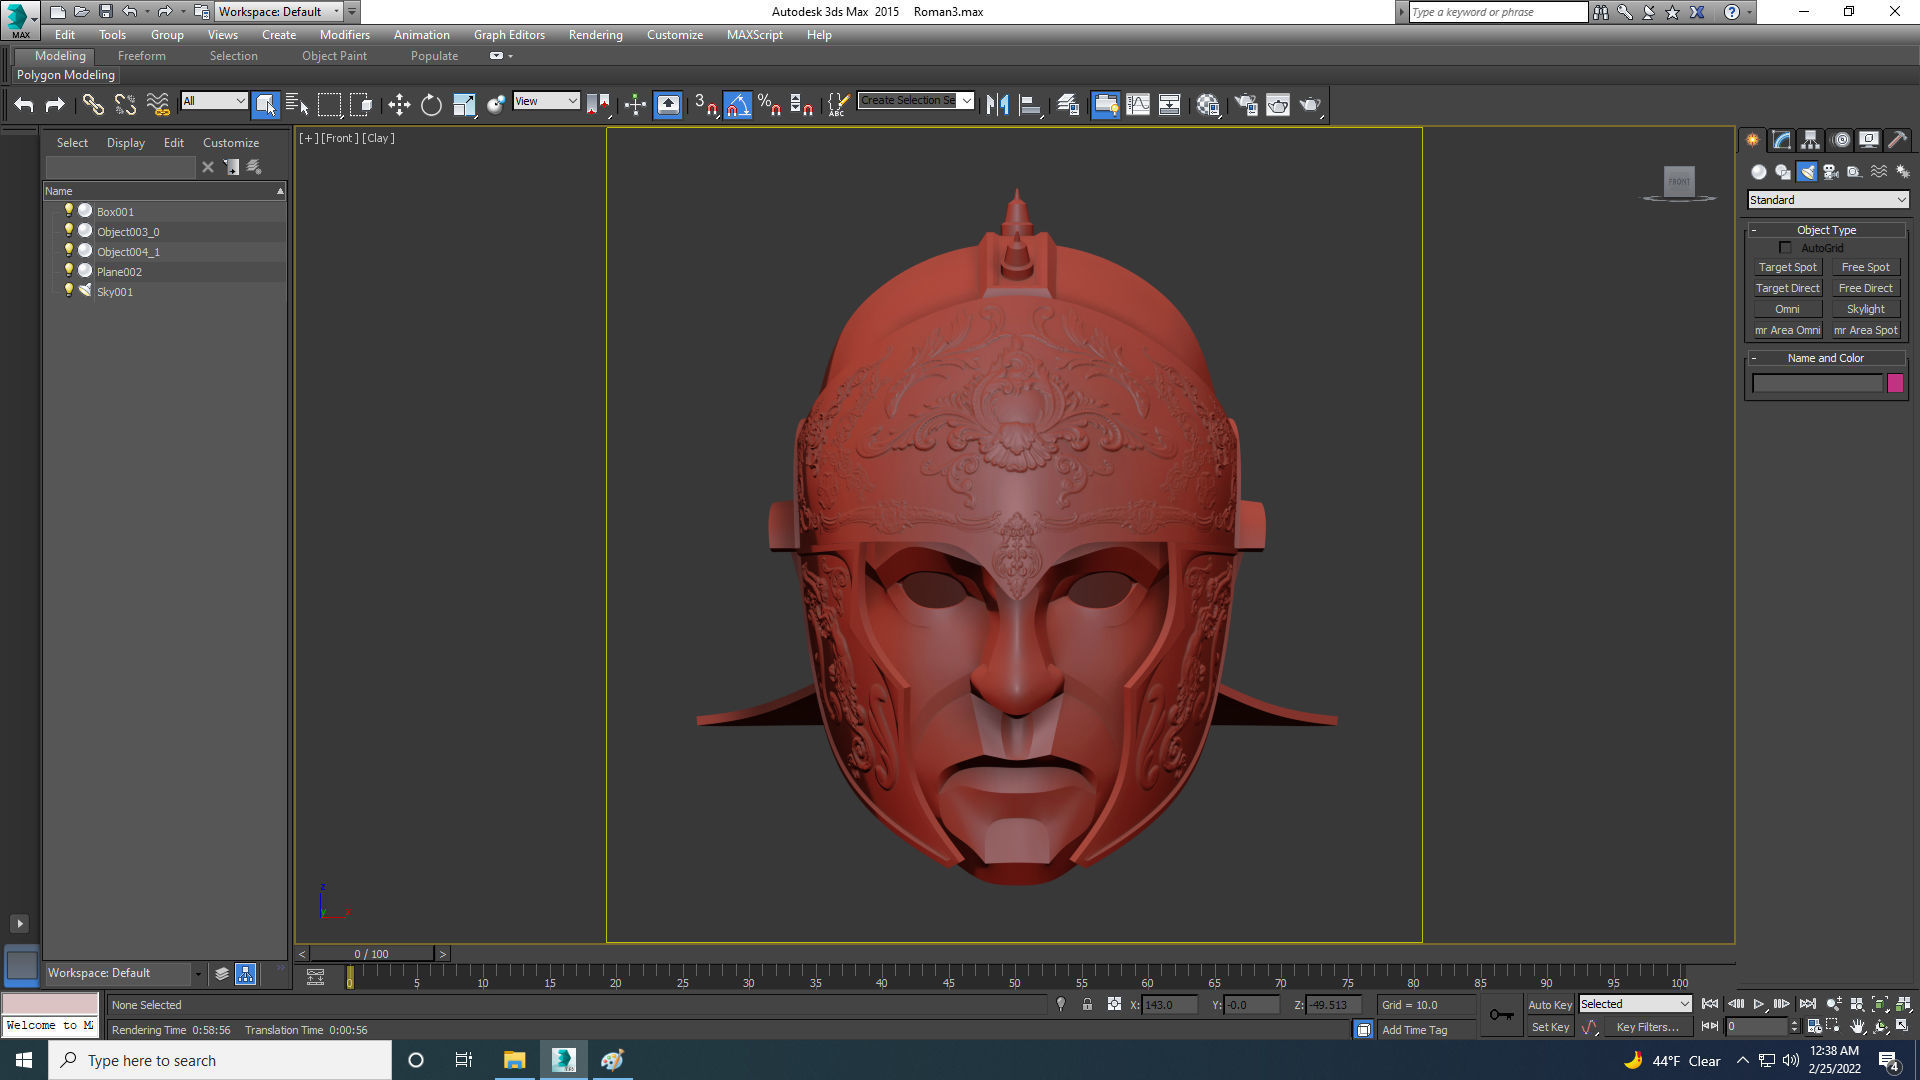The height and width of the screenshot is (1080, 1920).
Task: Click the Mirror tool icon
Action: tap(997, 104)
